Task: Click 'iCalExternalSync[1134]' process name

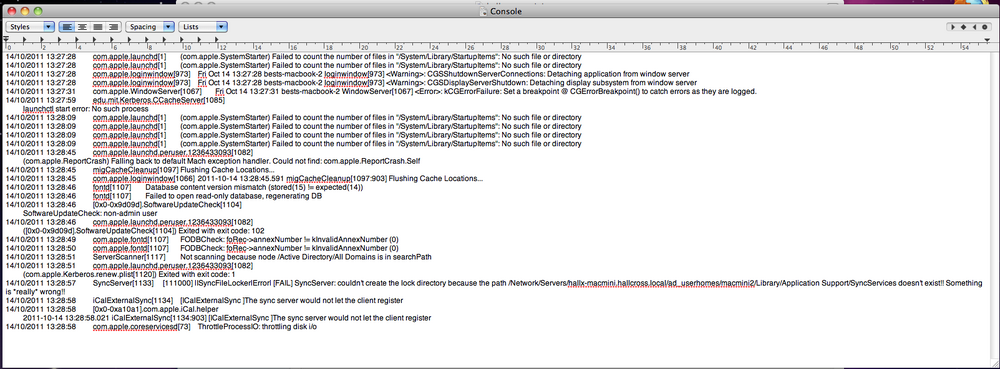Action: [132, 300]
